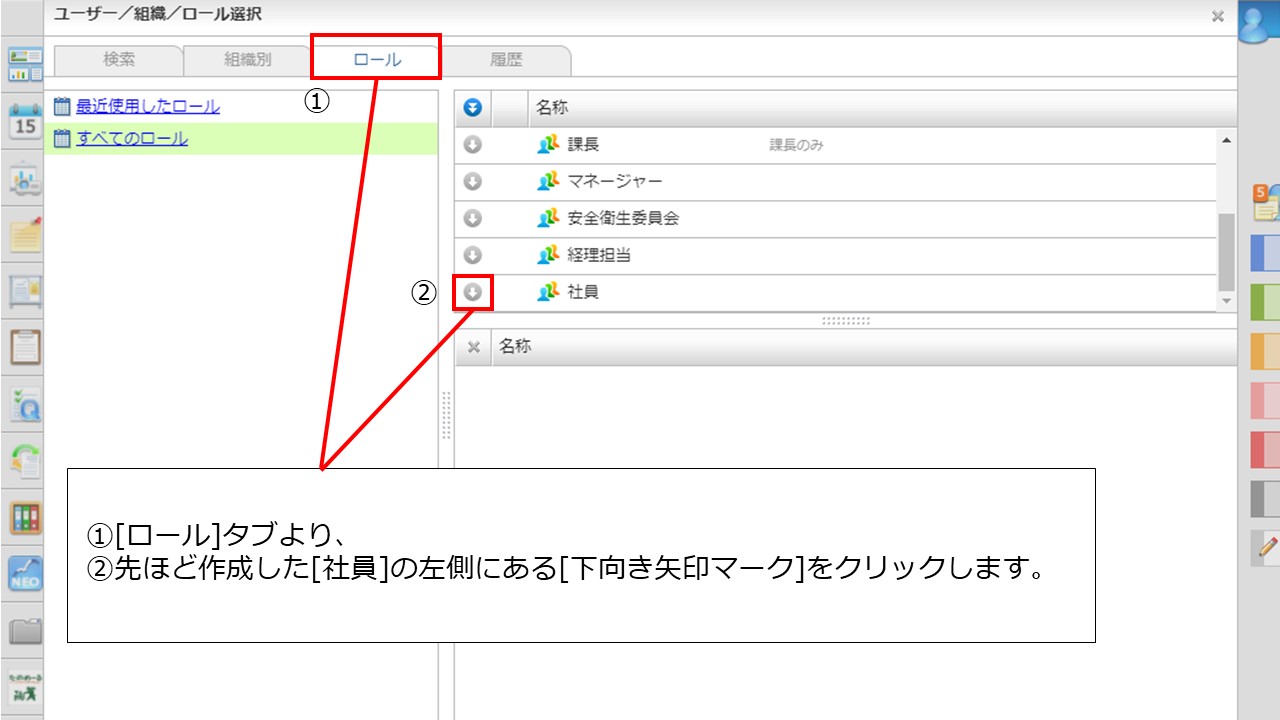Open the sticky note memo icon
The image size is (1280, 720).
click(25, 235)
